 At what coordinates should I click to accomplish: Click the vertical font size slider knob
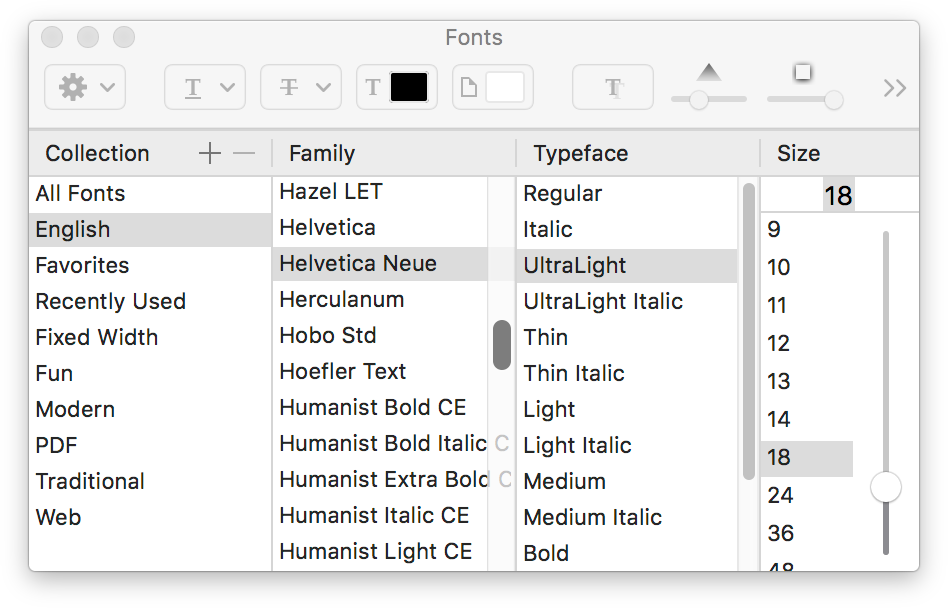point(886,487)
